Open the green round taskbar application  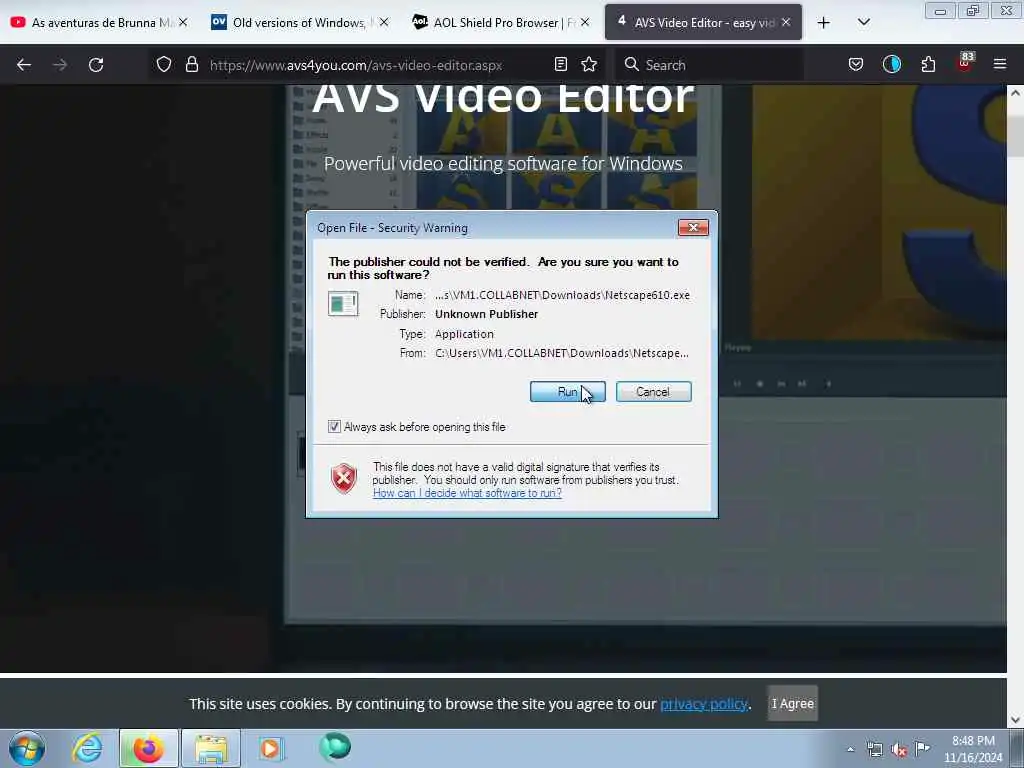click(335, 747)
